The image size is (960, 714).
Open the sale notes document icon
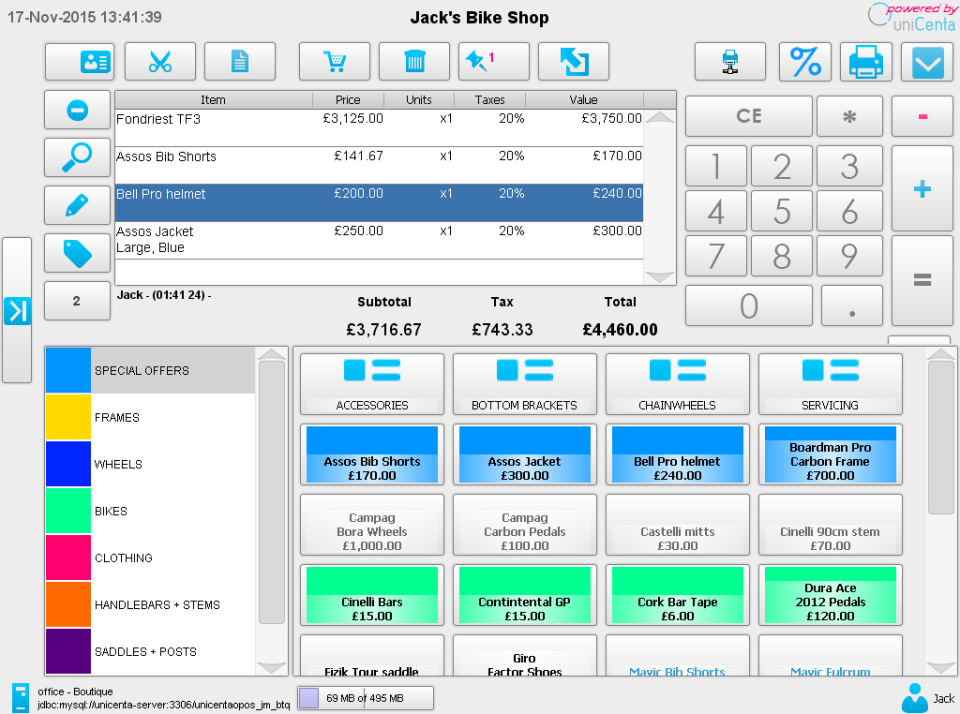click(238, 61)
